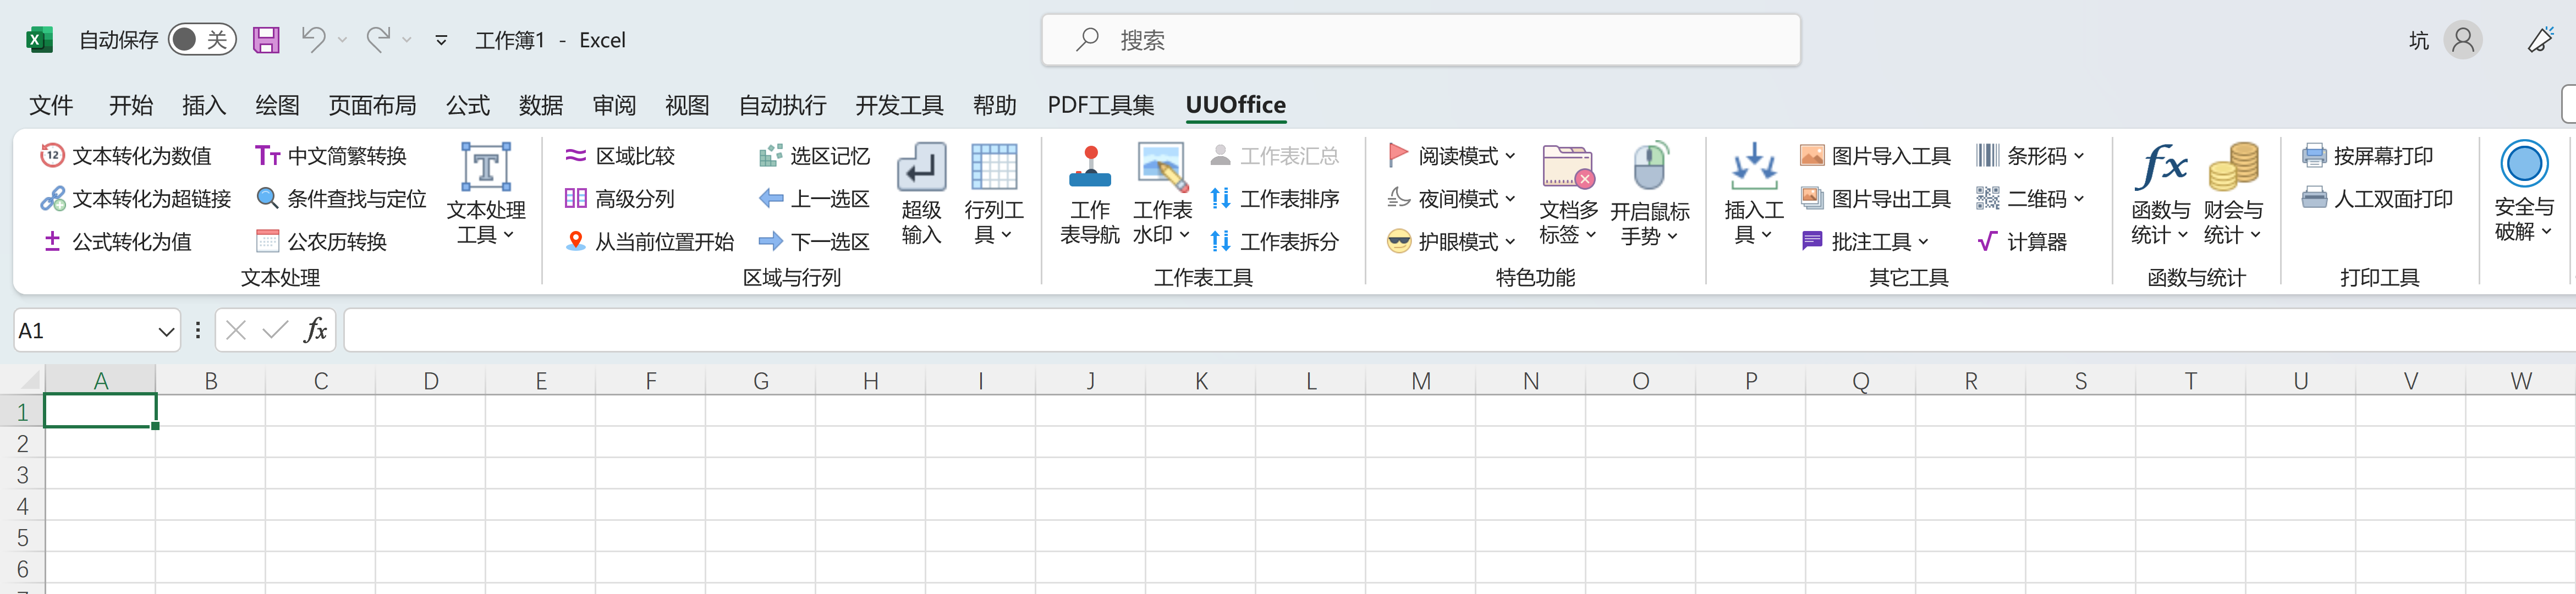Click the Undo arrow icon

coord(314,40)
